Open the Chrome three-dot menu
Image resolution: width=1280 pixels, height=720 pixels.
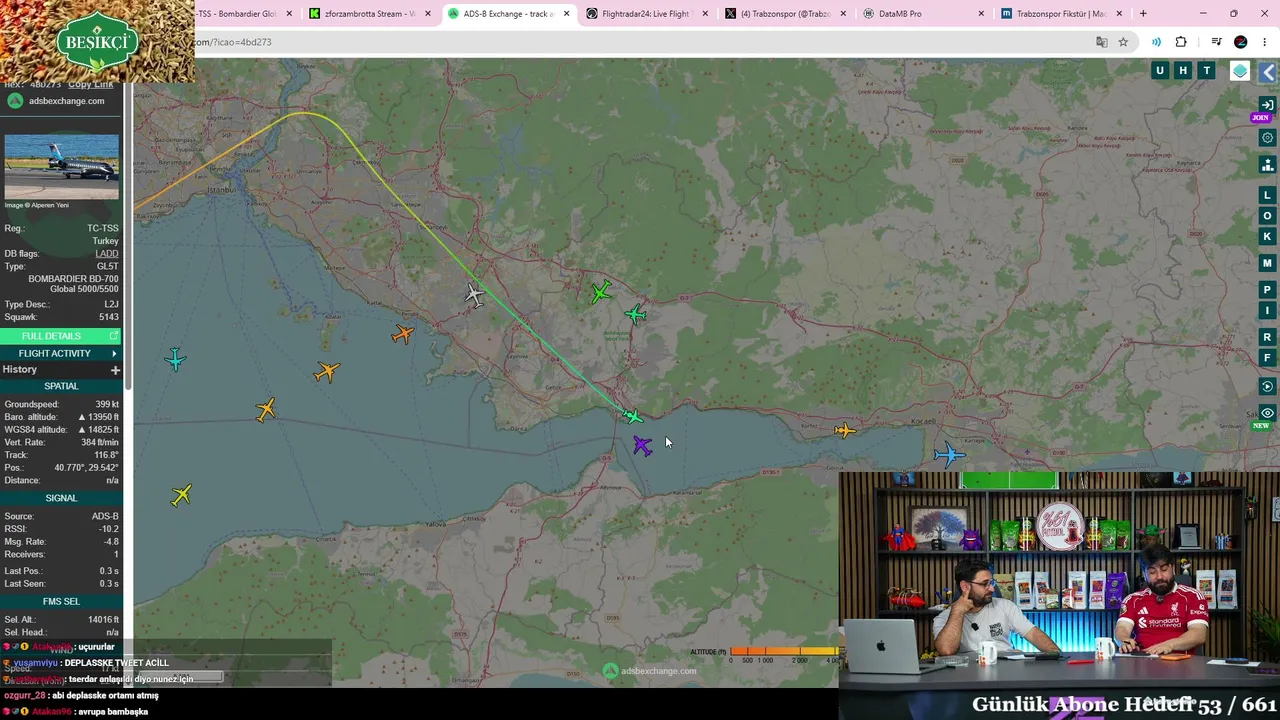tap(1265, 42)
